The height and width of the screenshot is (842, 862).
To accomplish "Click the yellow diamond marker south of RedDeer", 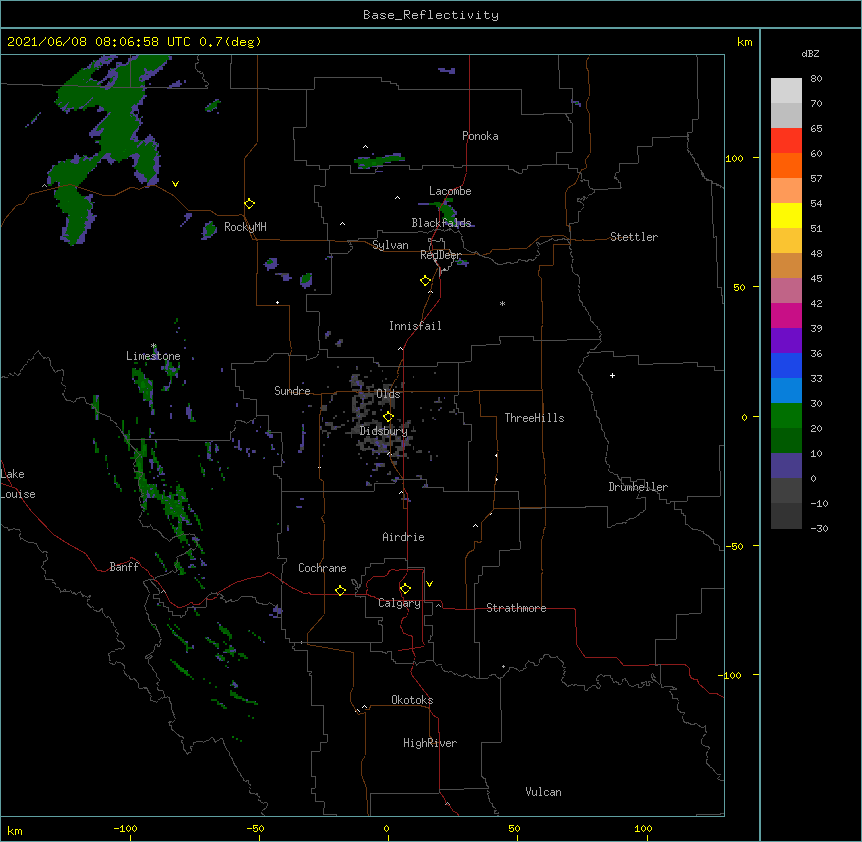I will coord(426,281).
